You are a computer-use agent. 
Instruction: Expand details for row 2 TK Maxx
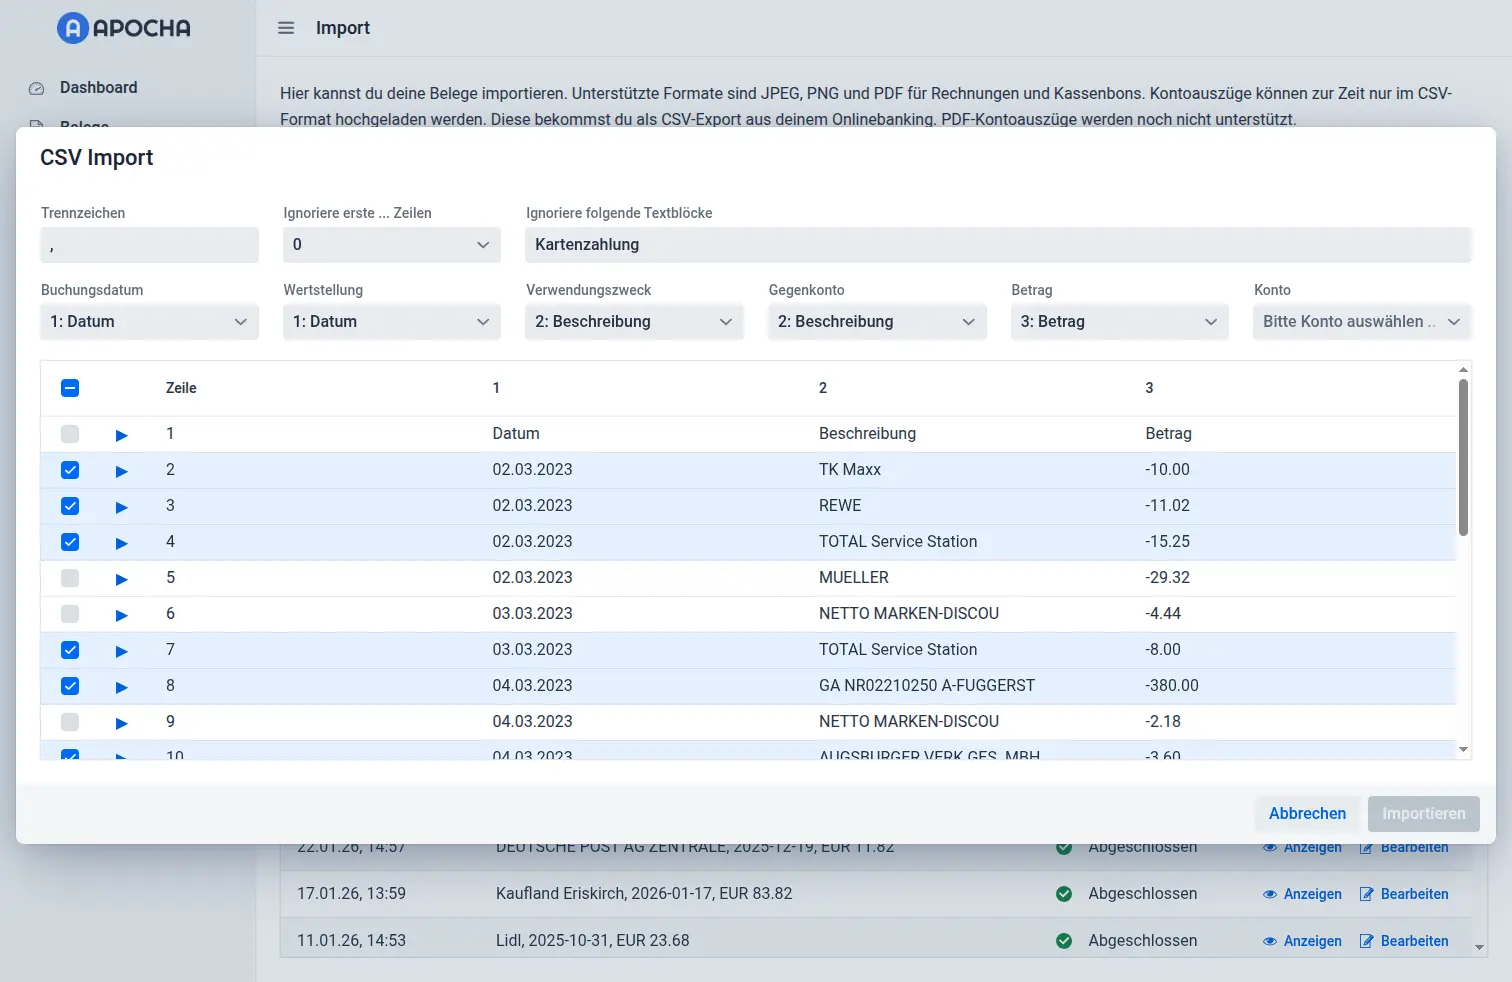(121, 470)
